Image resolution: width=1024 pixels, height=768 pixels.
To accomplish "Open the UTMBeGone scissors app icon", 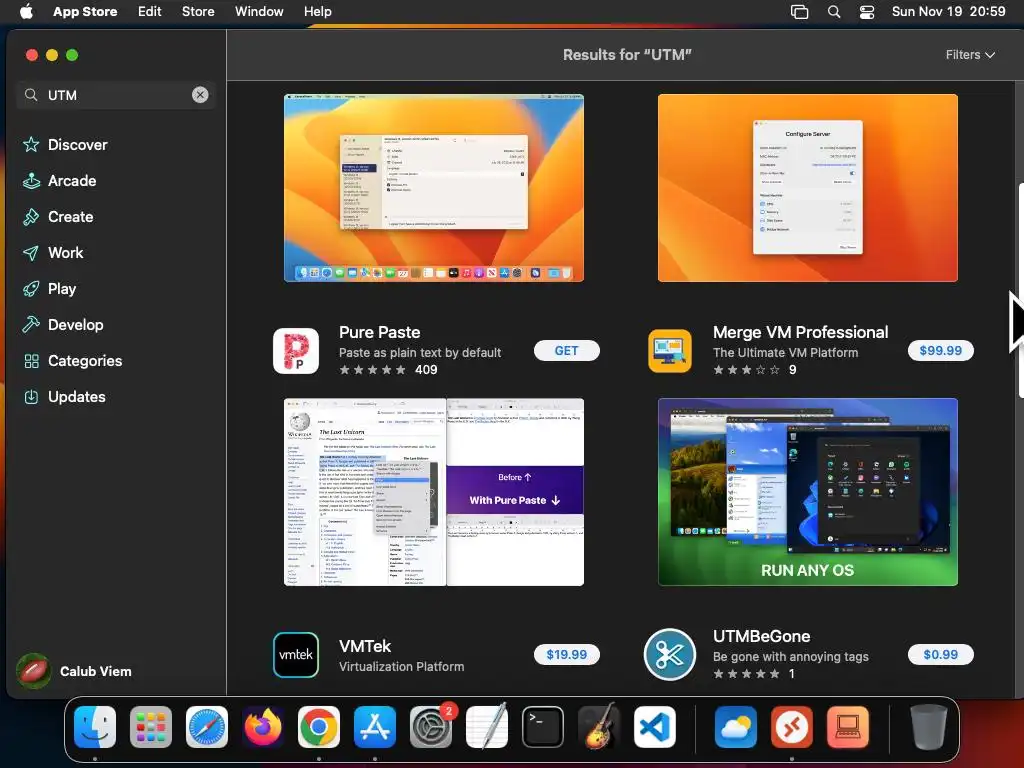I will click(x=670, y=654).
